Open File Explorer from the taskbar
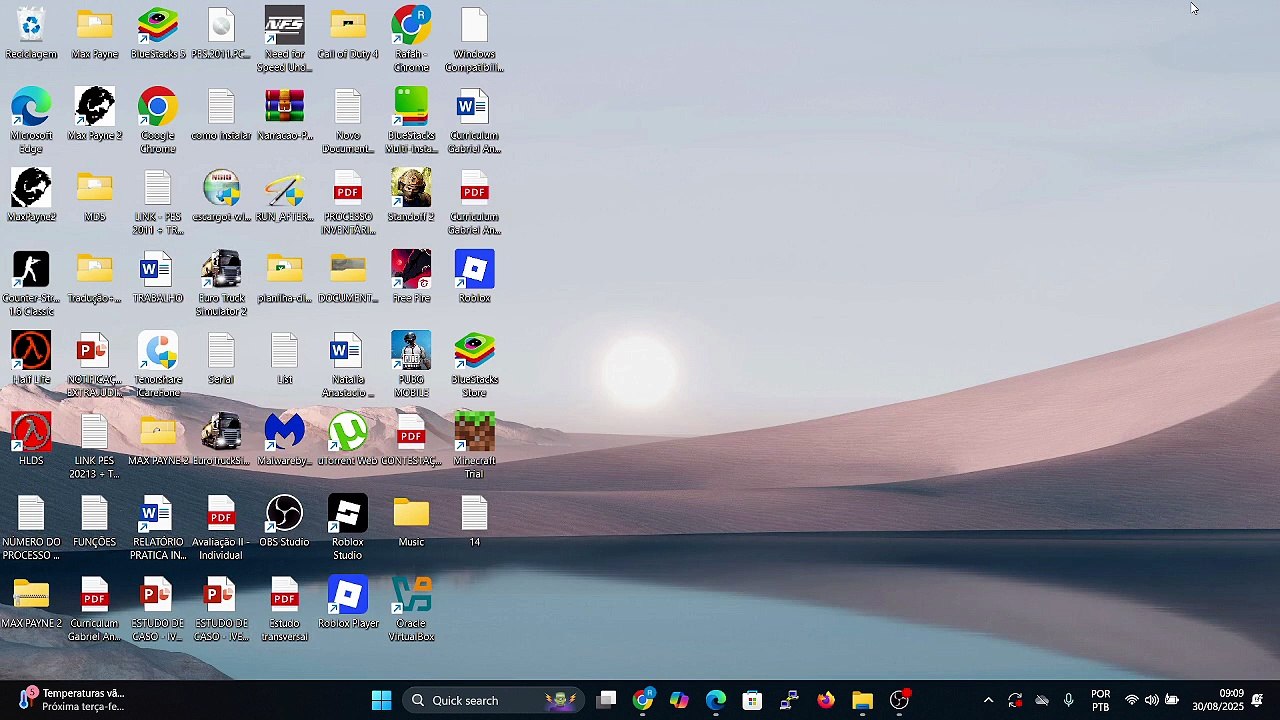 click(x=862, y=700)
